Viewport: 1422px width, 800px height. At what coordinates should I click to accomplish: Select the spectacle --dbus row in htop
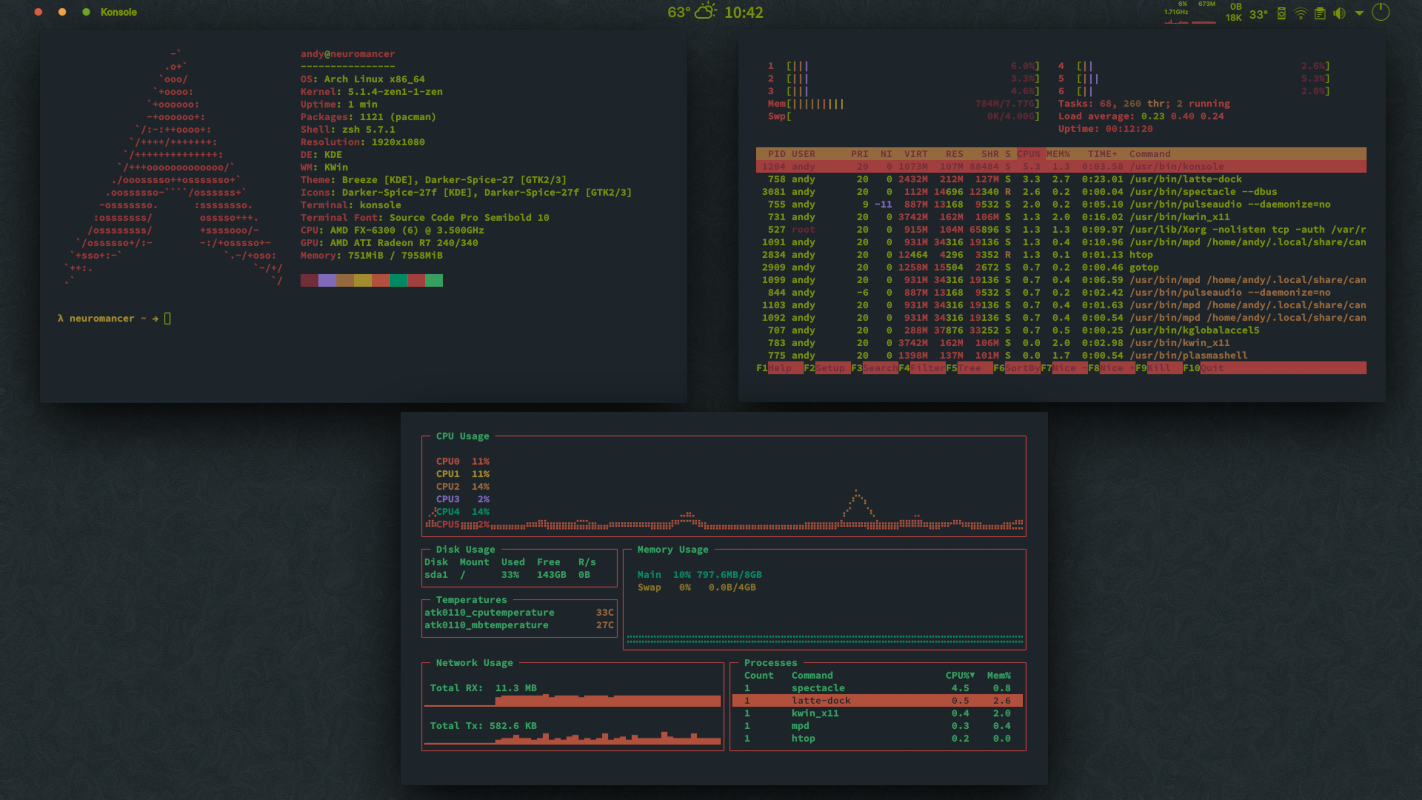tap(1061, 192)
